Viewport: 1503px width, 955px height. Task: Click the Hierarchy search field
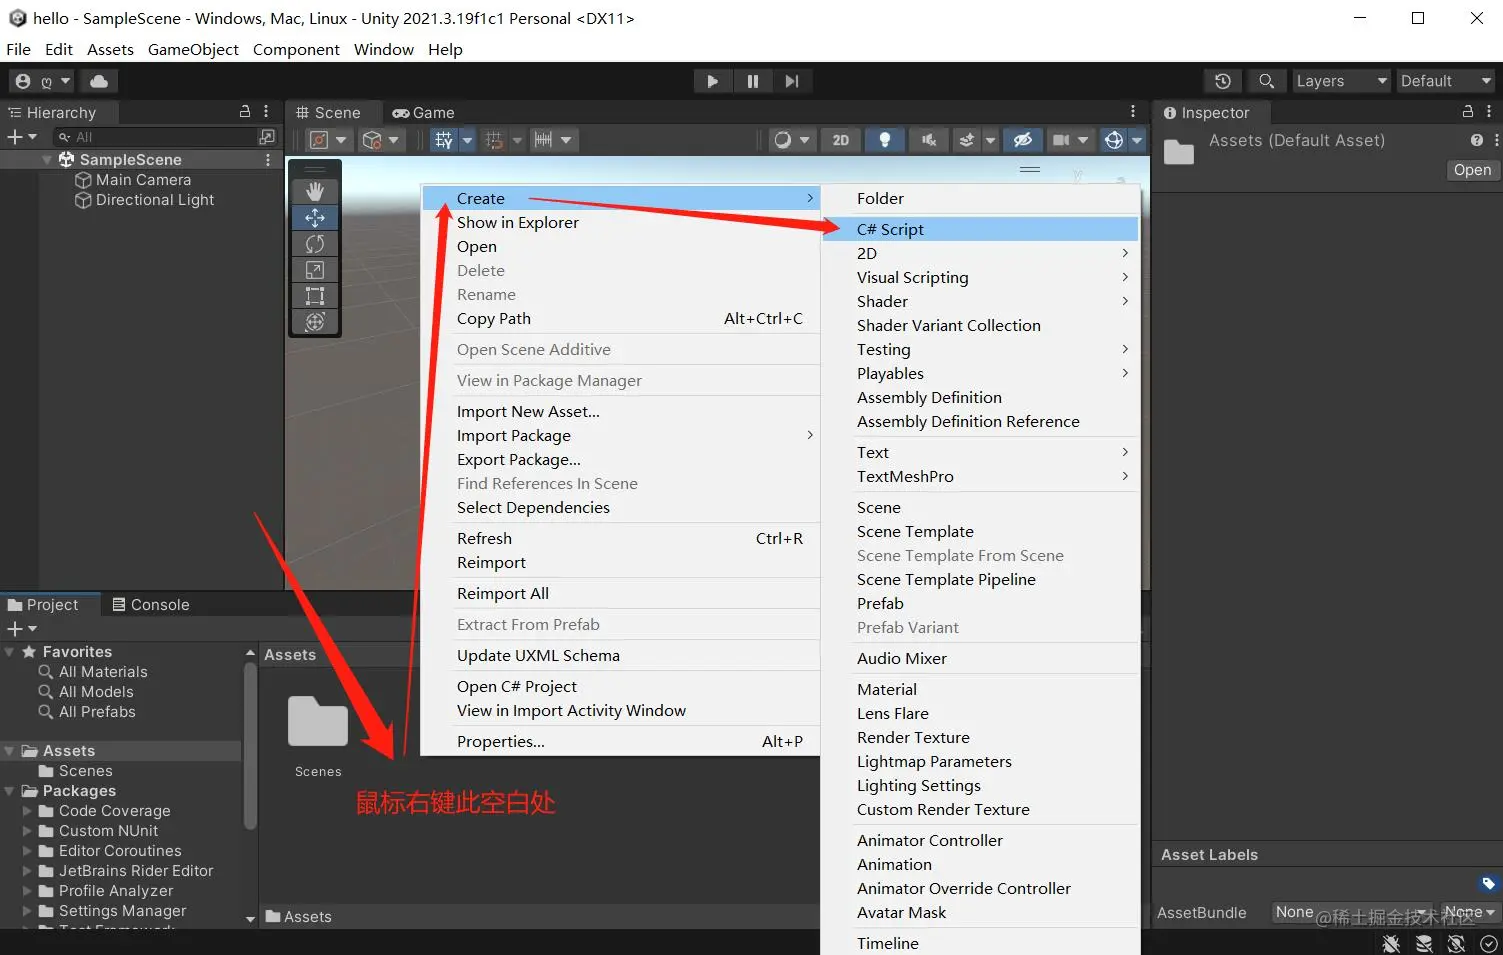155,137
